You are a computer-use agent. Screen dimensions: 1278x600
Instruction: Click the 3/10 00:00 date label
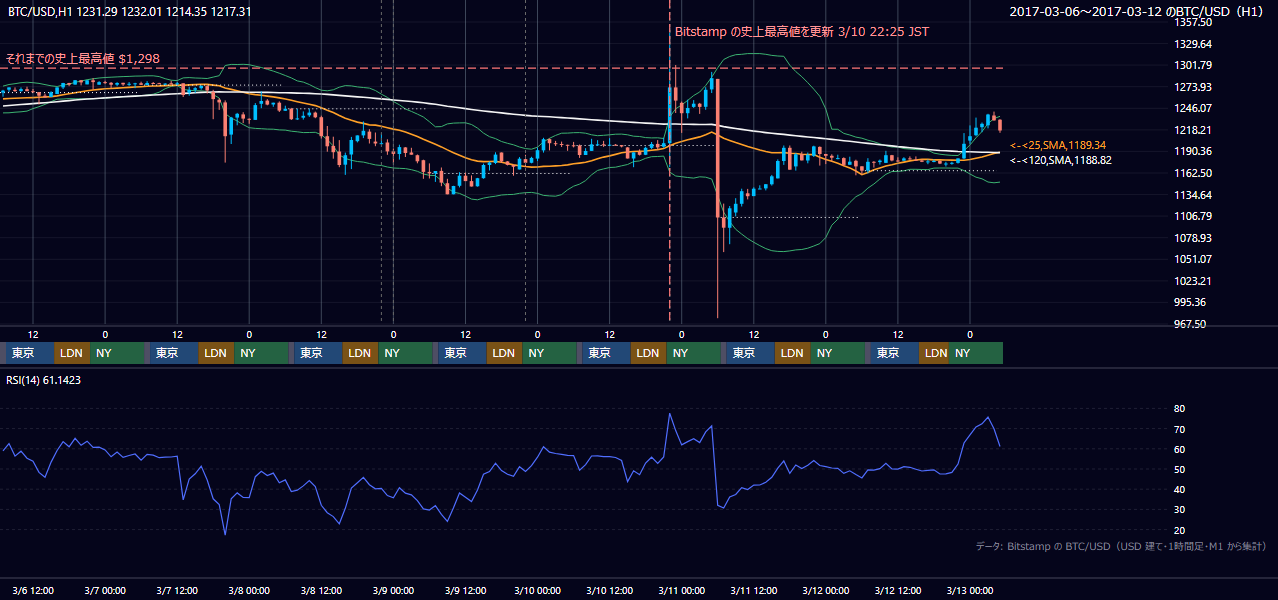(x=537, y=590)
